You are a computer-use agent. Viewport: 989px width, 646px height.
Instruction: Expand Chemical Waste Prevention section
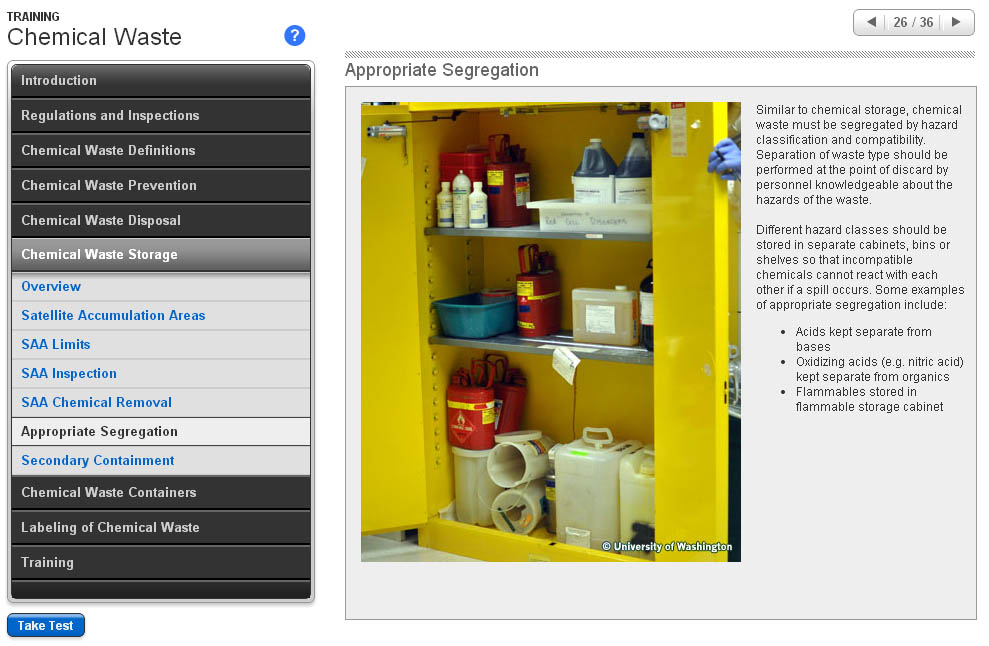point(160,186)
